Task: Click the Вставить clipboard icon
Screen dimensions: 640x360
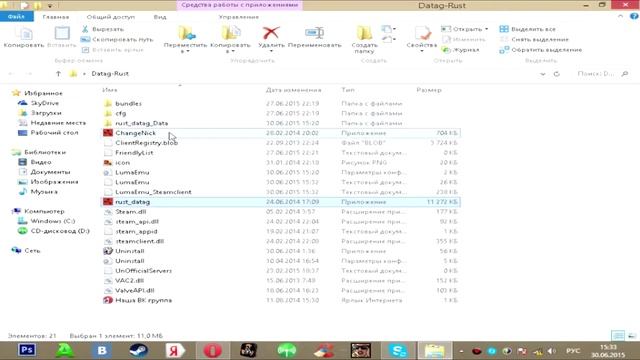Action: (62, 33)
